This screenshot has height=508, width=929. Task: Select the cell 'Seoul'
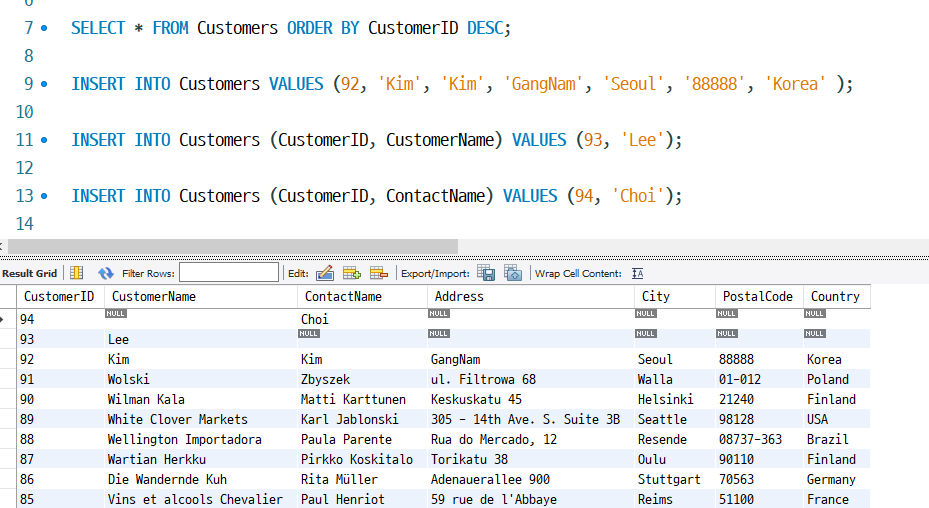(x=674, y=359)
